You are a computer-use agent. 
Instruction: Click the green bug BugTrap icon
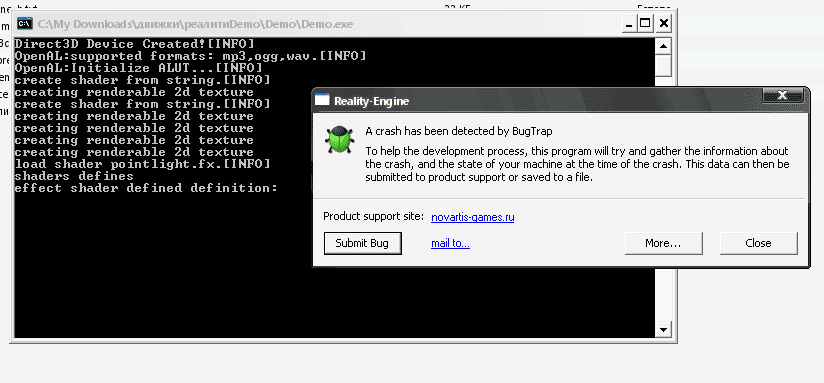point(339,139)
